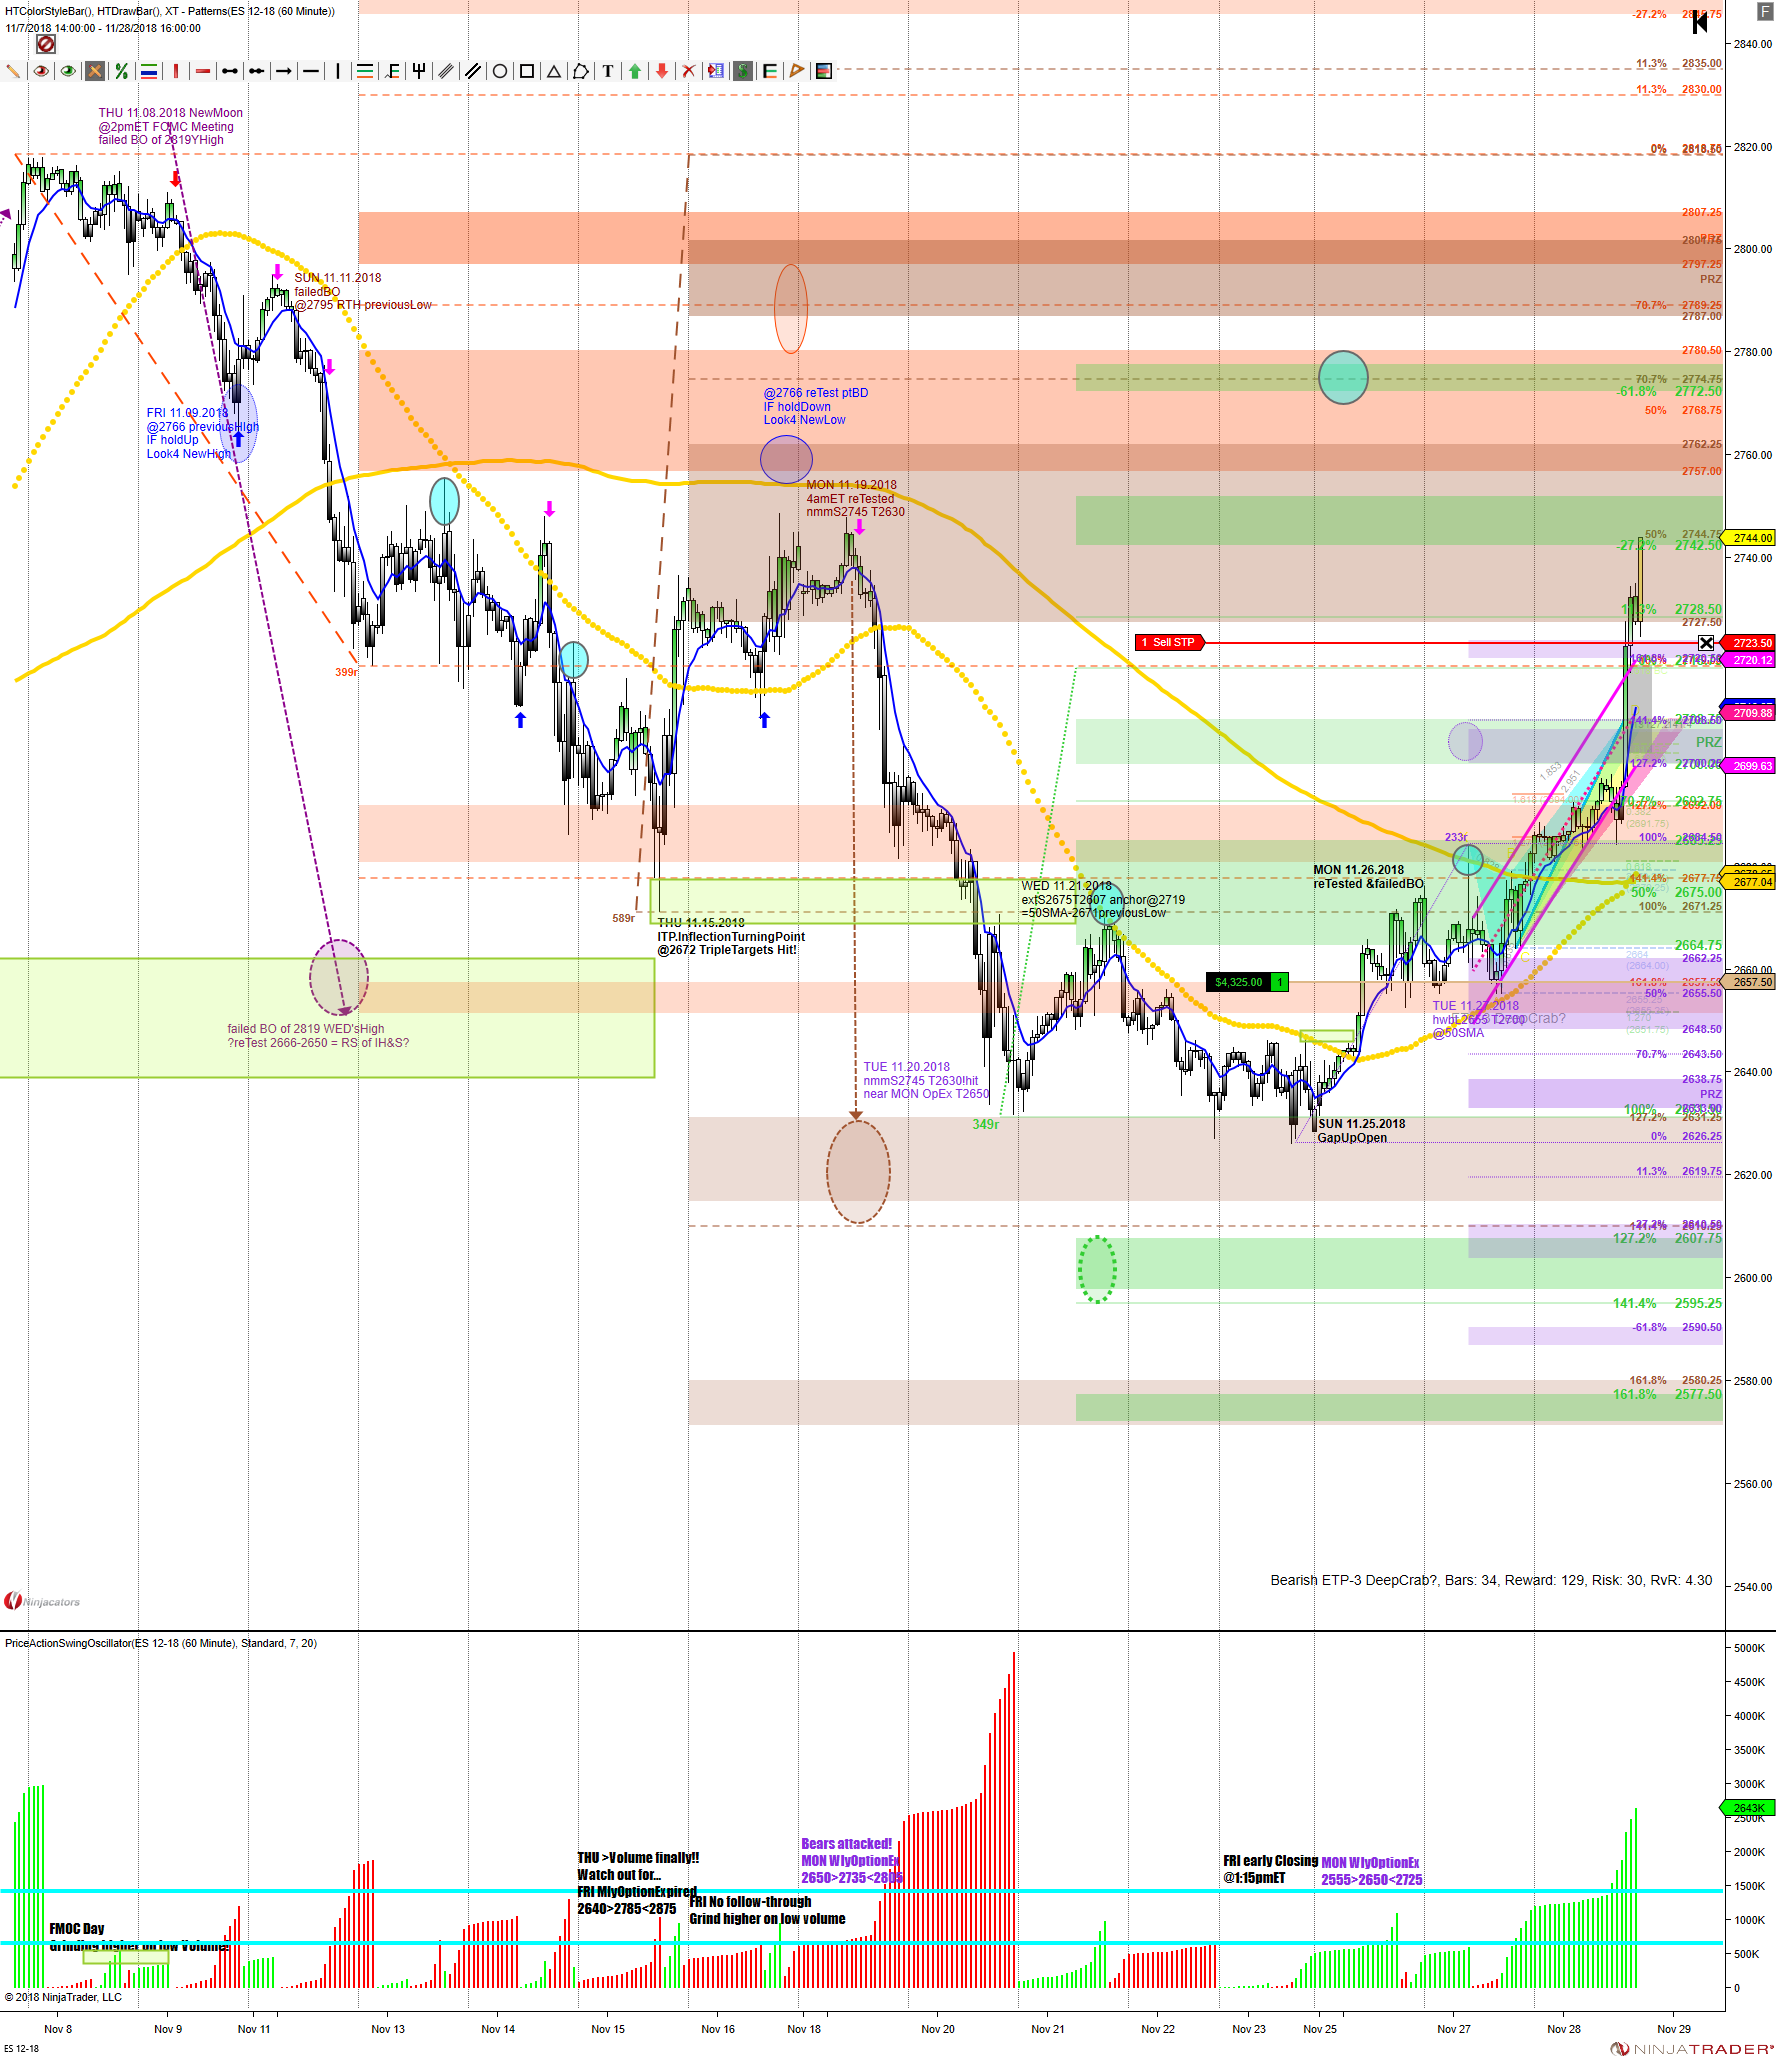
Task: Select the triangle drawing tool
Action: (x=554, y=71)
